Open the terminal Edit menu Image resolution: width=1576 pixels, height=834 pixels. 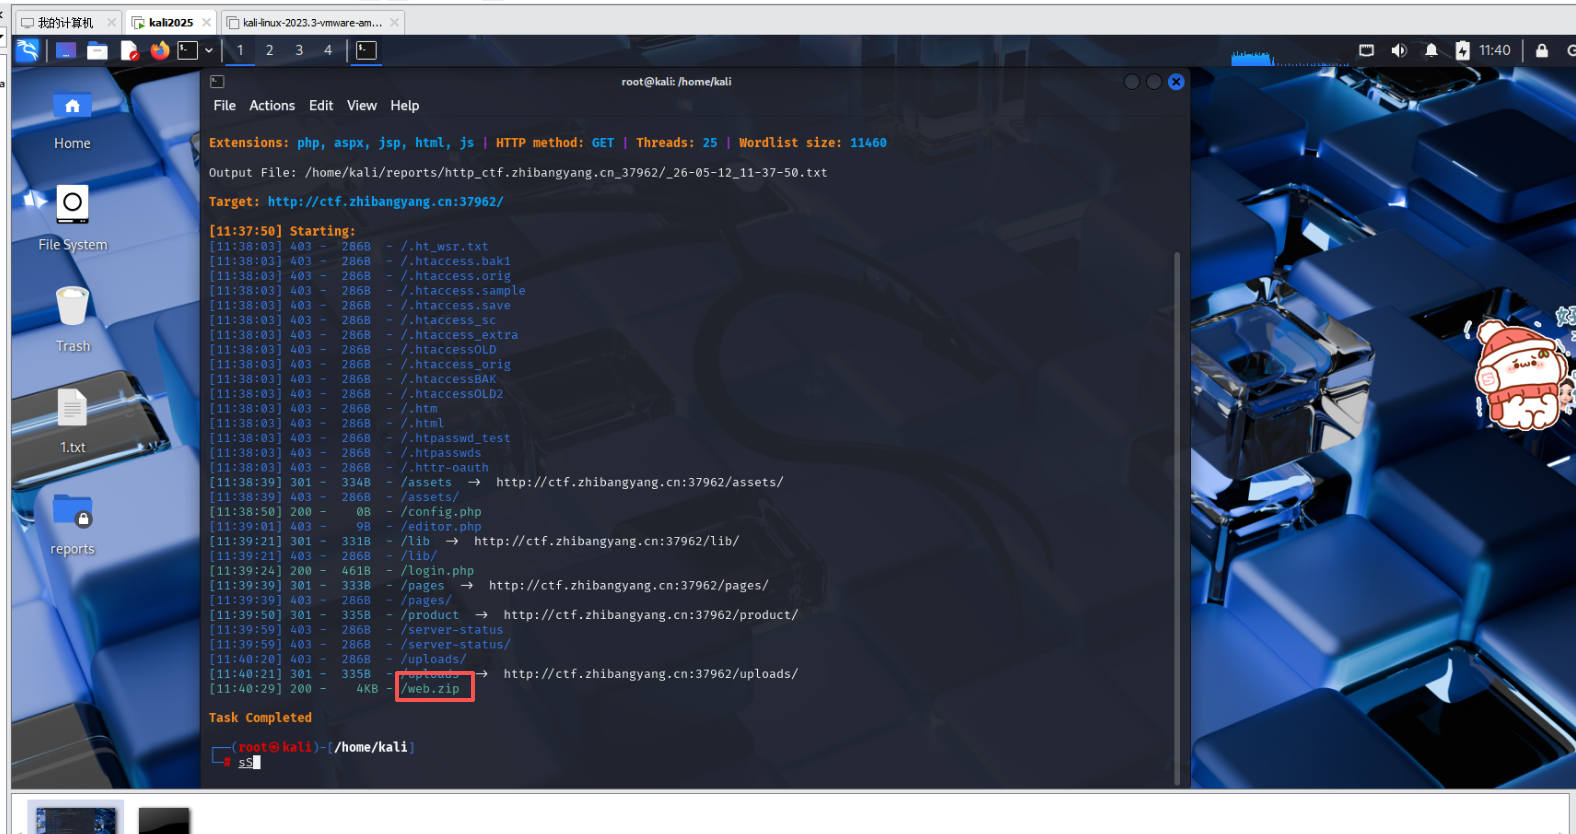pos(321,106)
